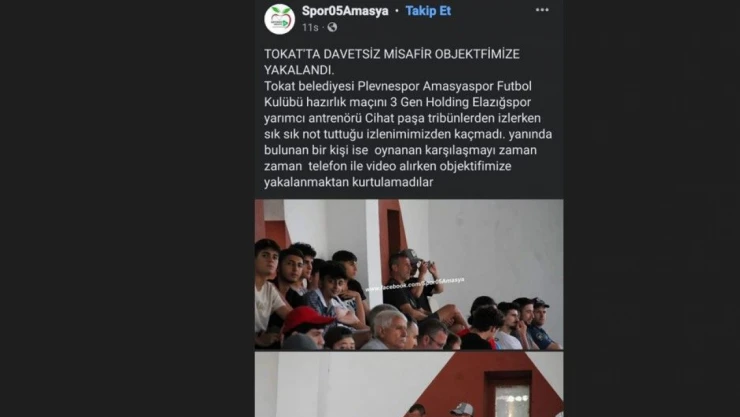Click the globe public audience icon
The width and height of the screenshot is (740, 417).
point(332,27)
